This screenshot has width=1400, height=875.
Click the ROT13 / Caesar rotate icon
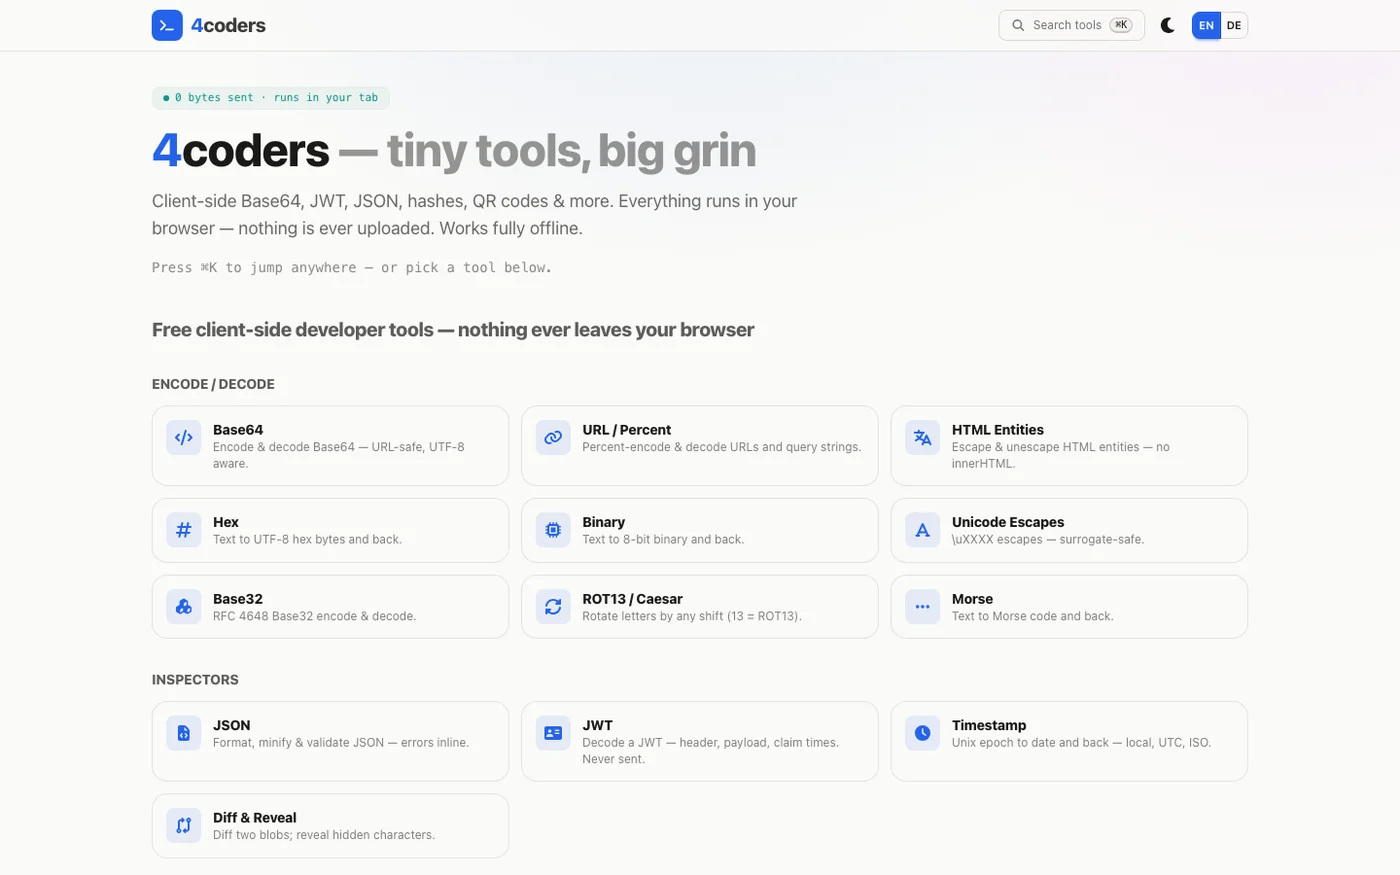point(553,606)
